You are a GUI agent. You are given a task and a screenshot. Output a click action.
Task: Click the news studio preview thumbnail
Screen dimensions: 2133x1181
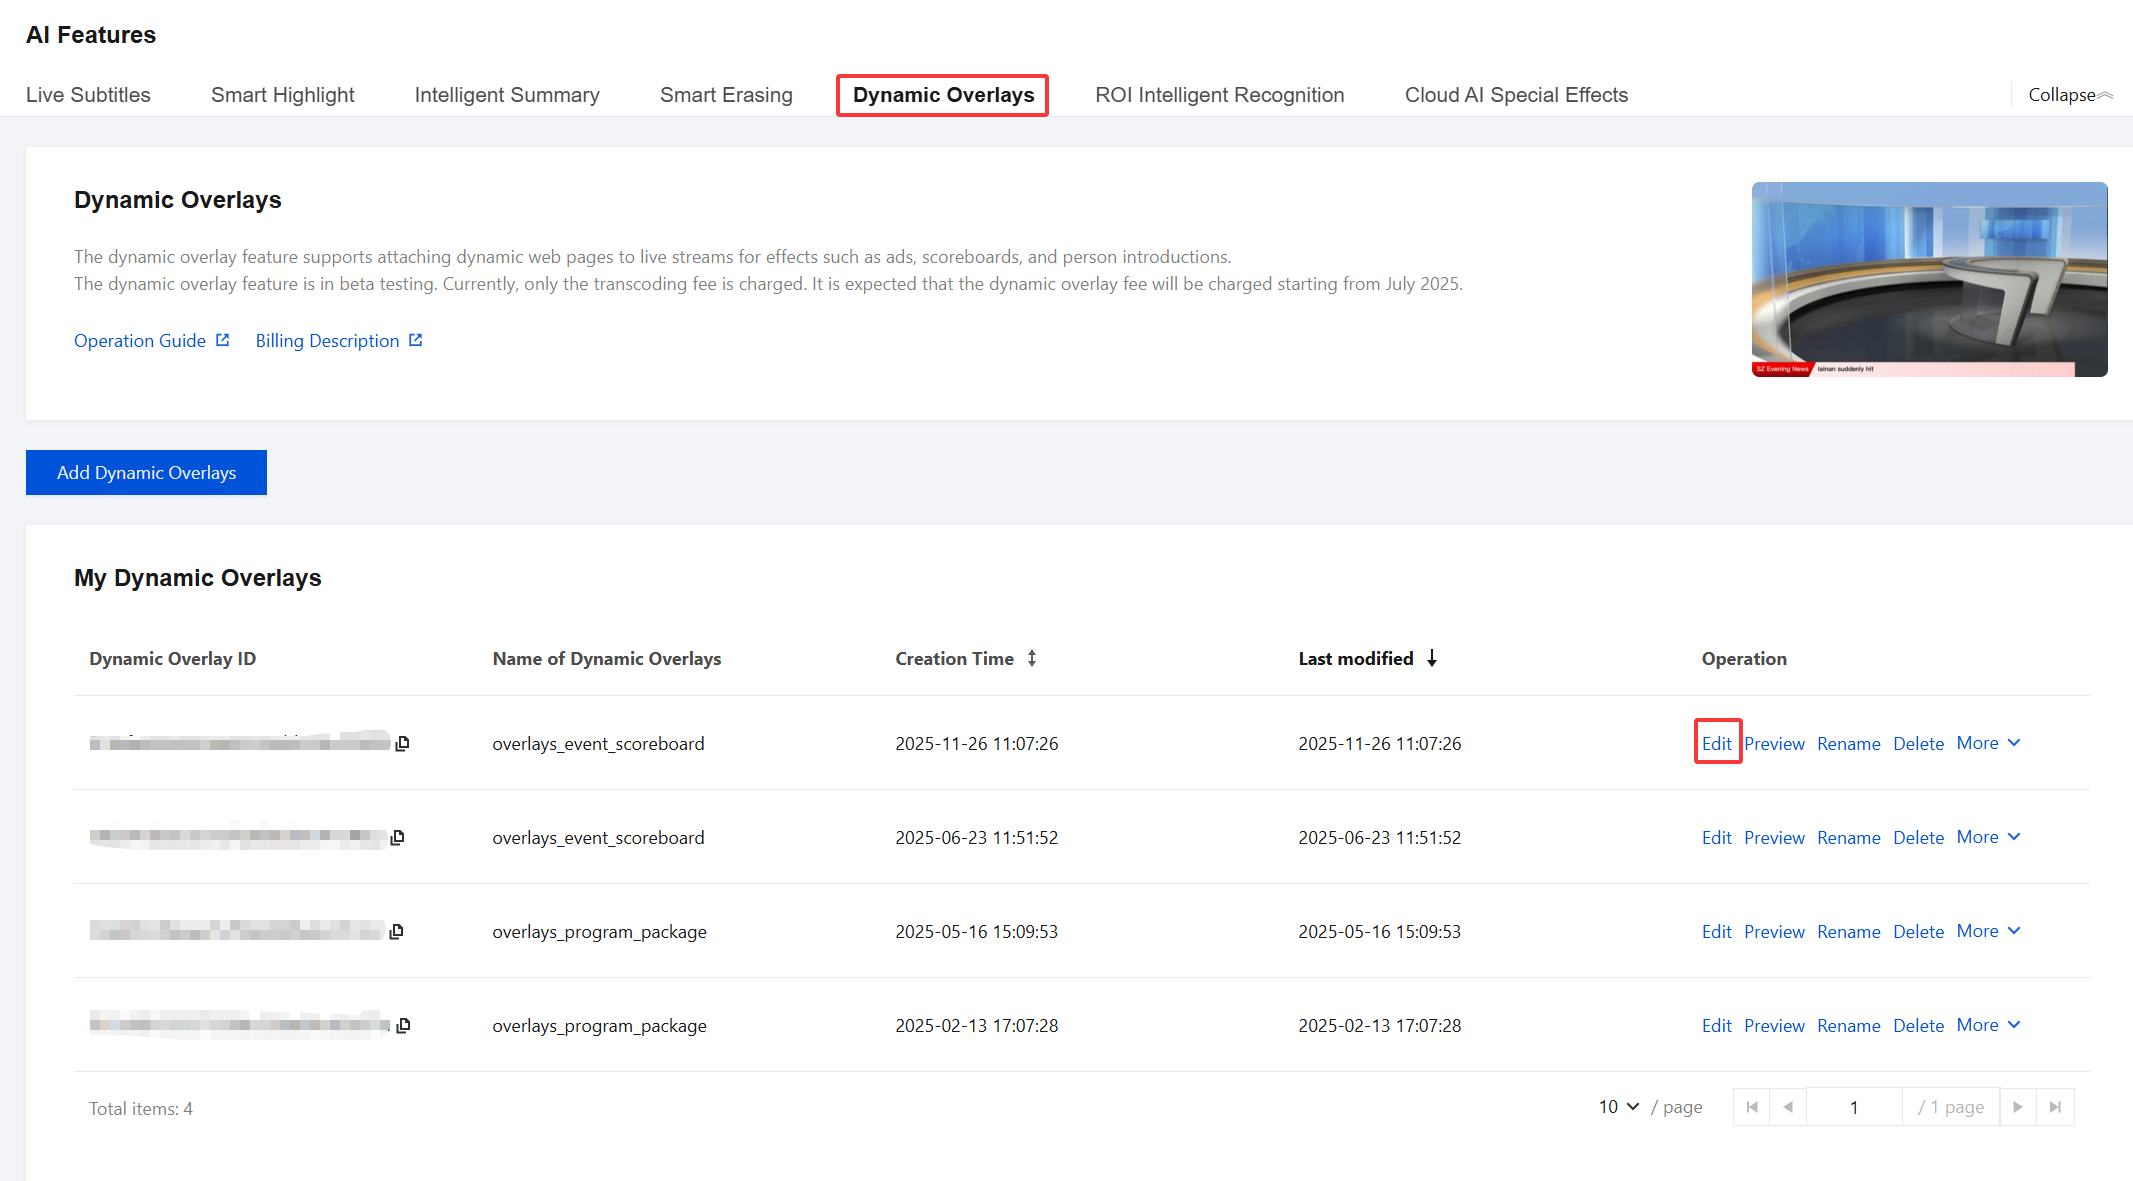[1929, 279]
